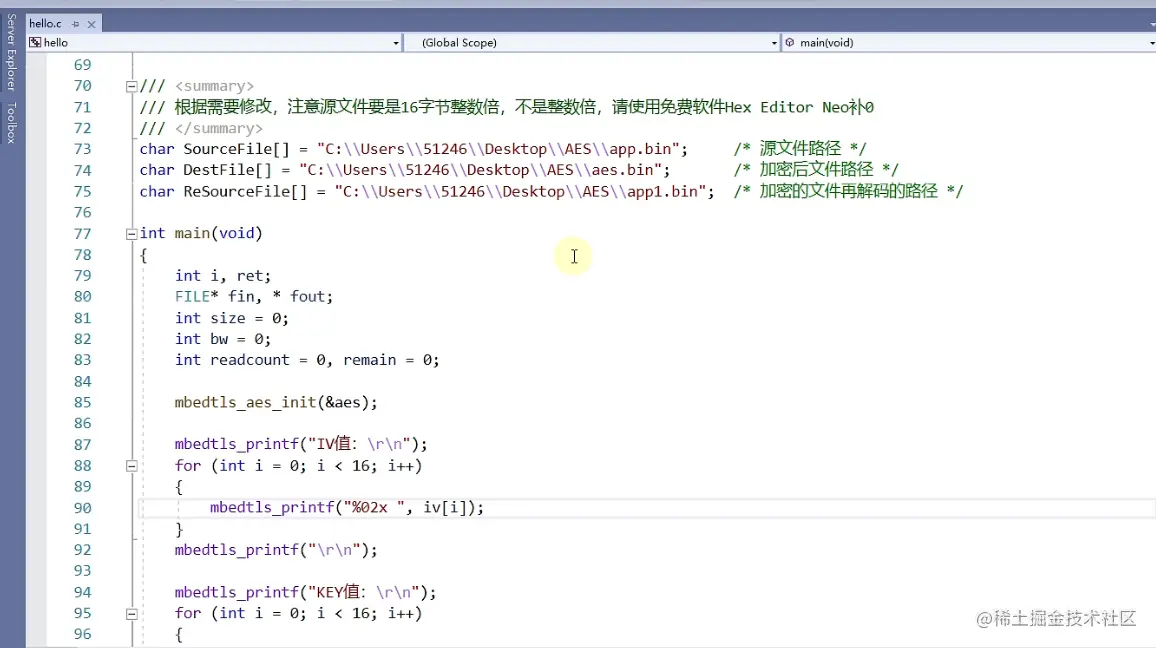Close the hello.c tab
The width and height of the screenshot is (1156, 648).
91,24
